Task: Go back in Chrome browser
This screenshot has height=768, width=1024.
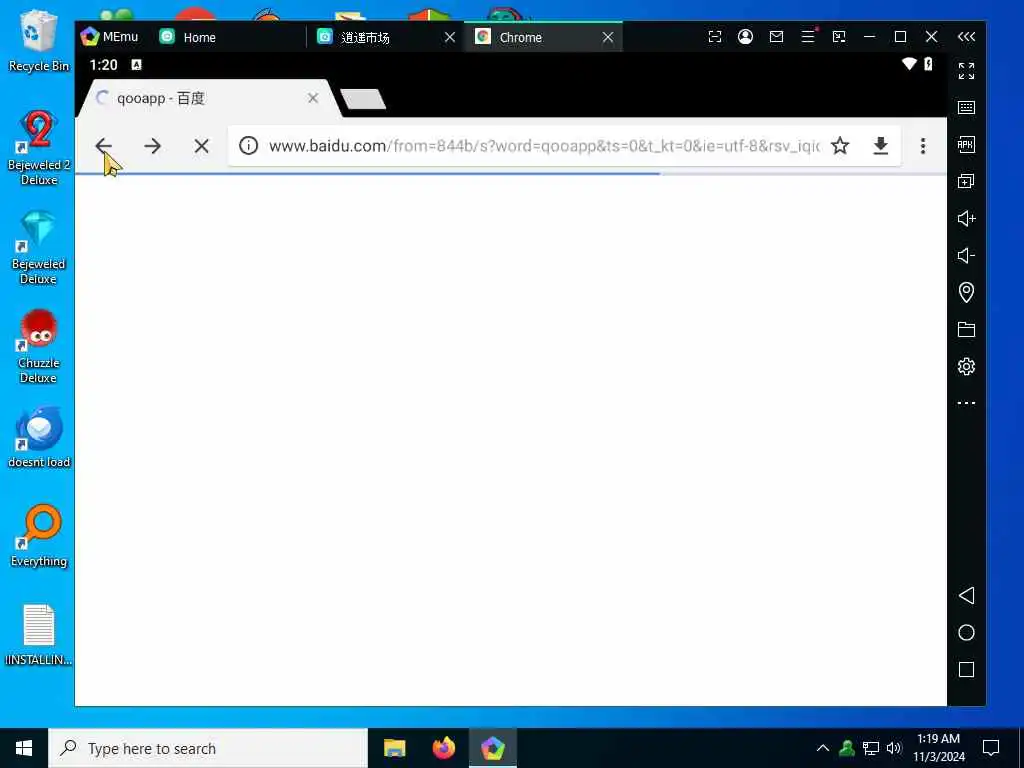Action: (104, 146)
